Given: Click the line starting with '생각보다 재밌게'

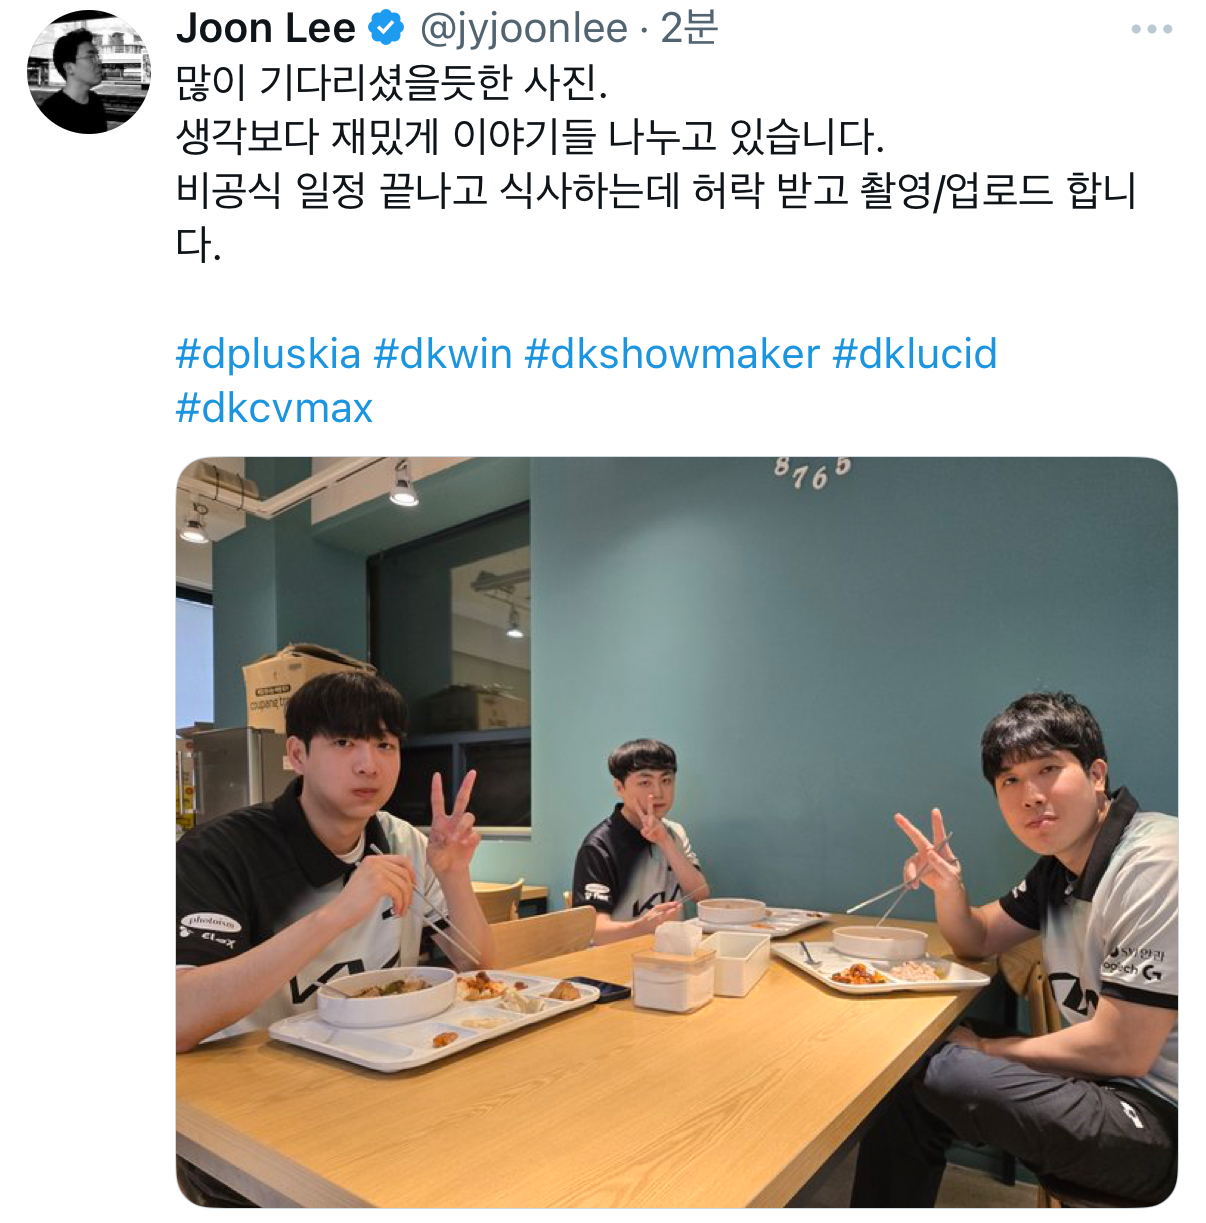Looking at the screenshot, I should 530,137.
